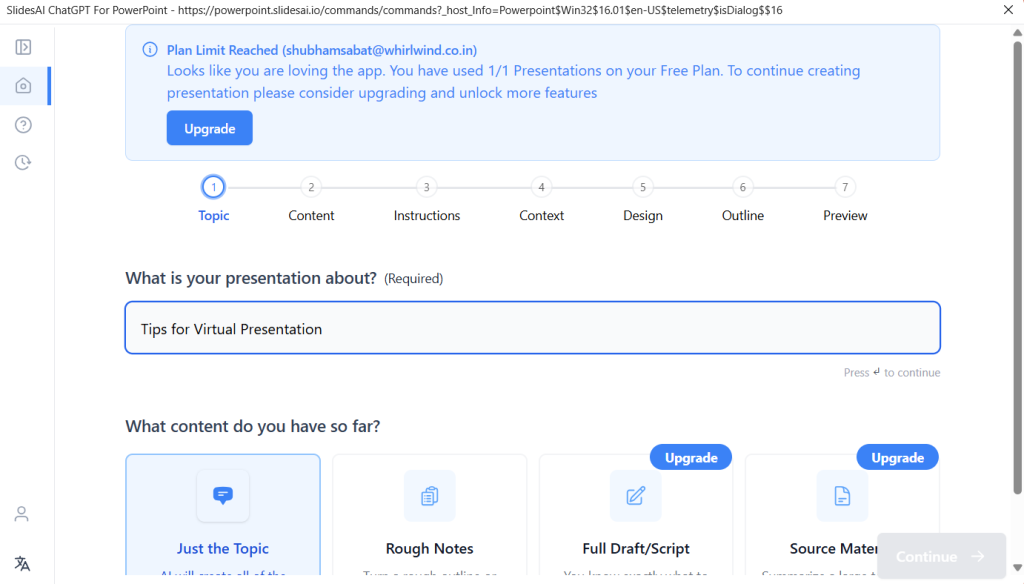Screen dimensions: 1024x584
Task: Toggle the sidebar collapse icon
Action: 23,47
